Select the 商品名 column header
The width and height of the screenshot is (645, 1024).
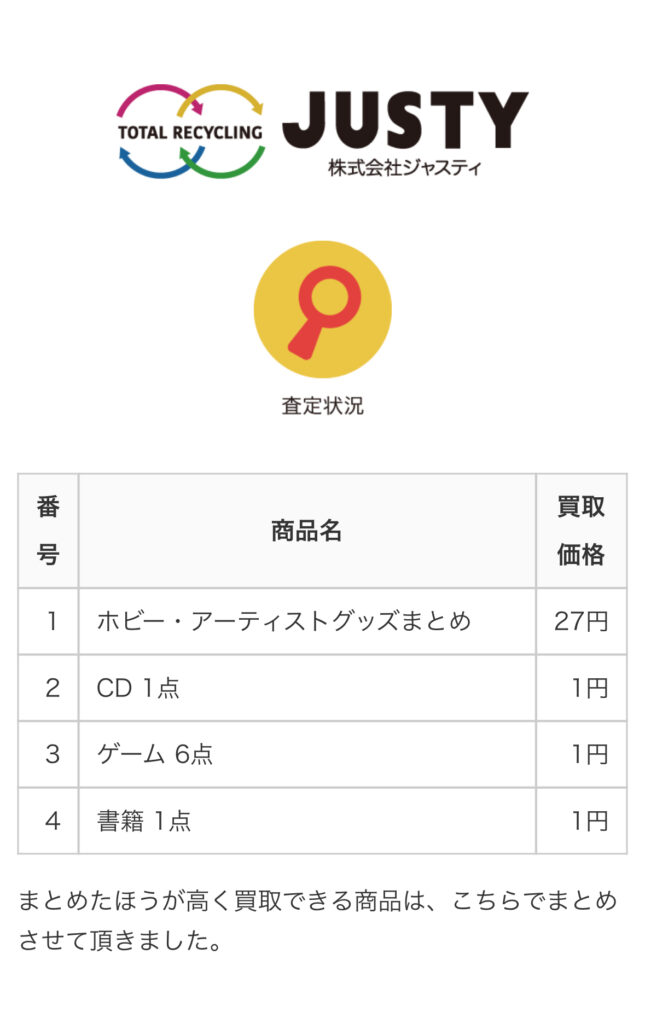pyautogui.click(x=307, y=530)
